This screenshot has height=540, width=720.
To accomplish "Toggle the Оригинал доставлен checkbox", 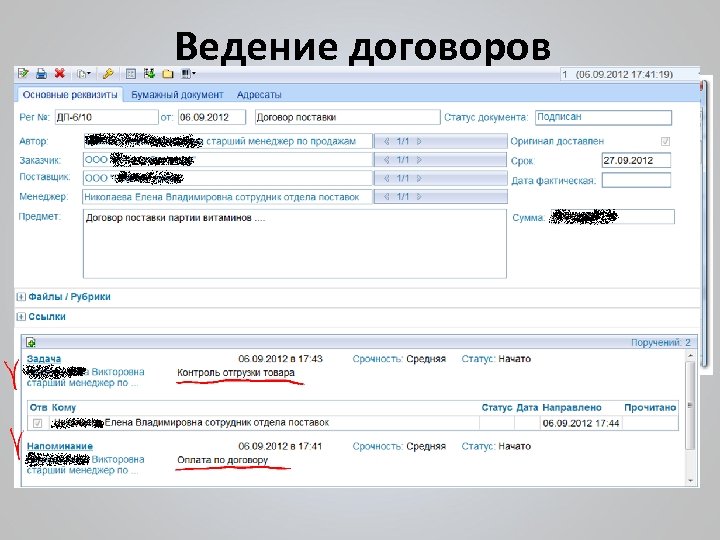I will tap(665, 141).
